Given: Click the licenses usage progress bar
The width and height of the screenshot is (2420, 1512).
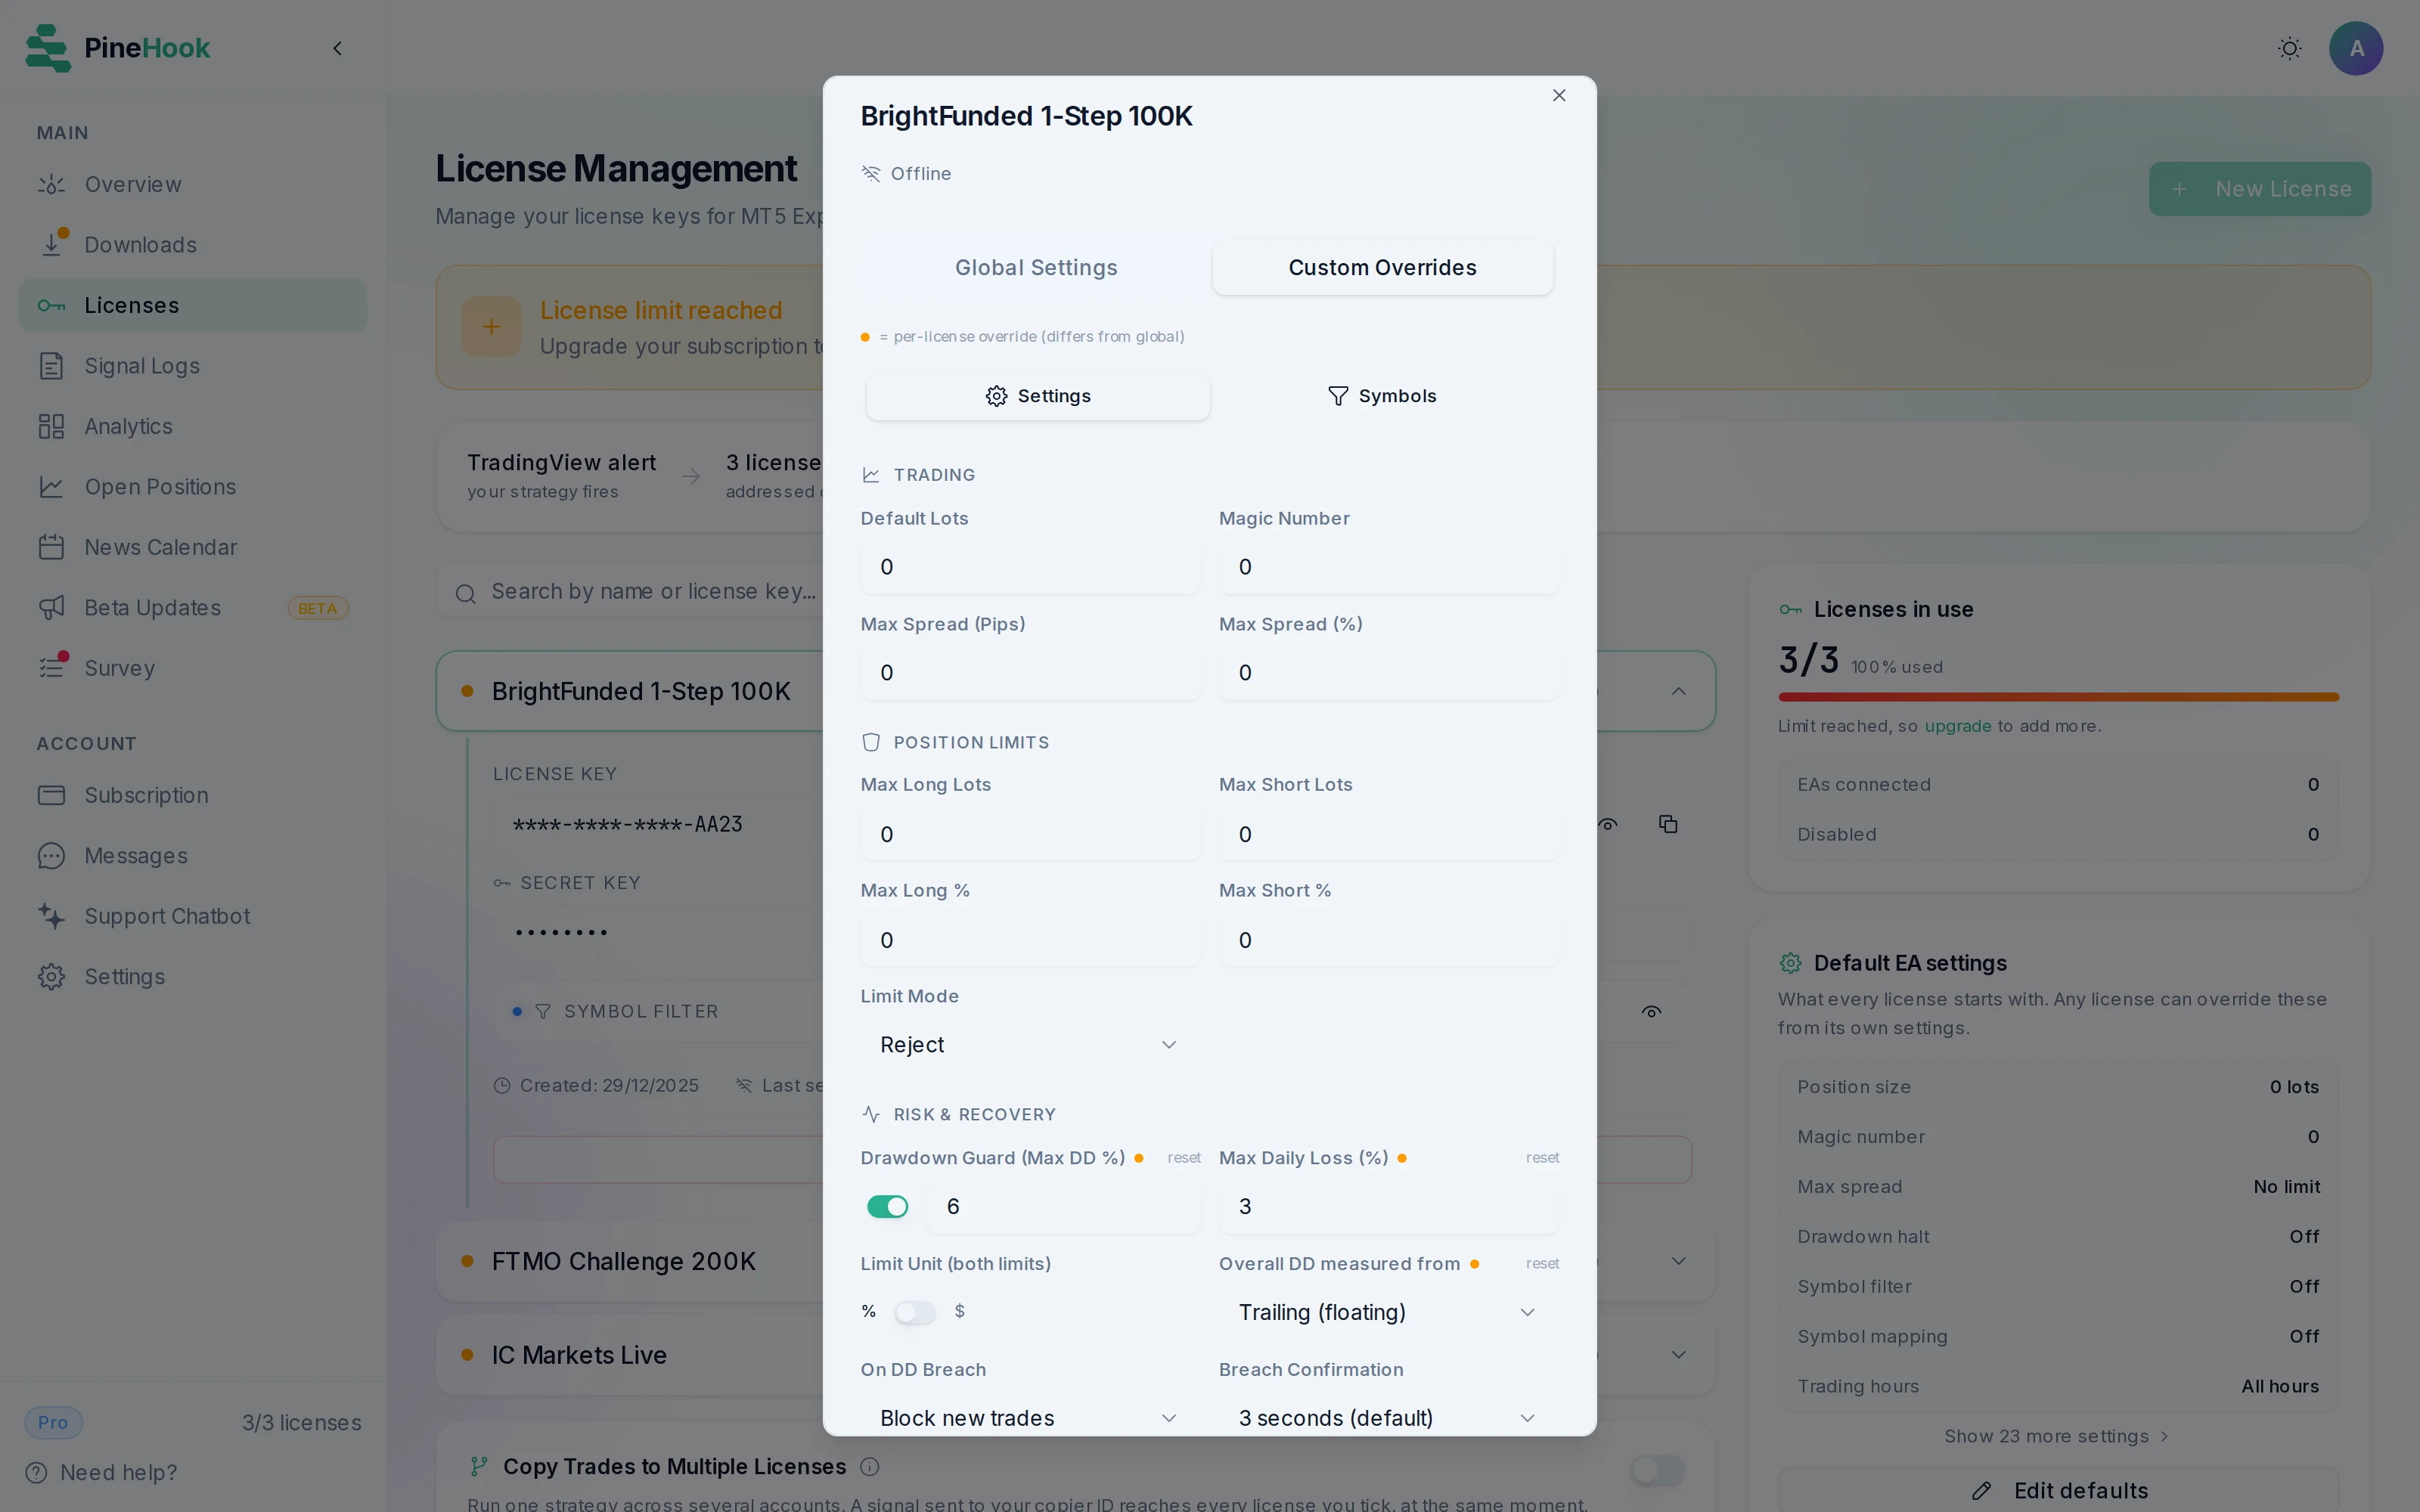Looking at the screenshot, I should coord(2058,697).
